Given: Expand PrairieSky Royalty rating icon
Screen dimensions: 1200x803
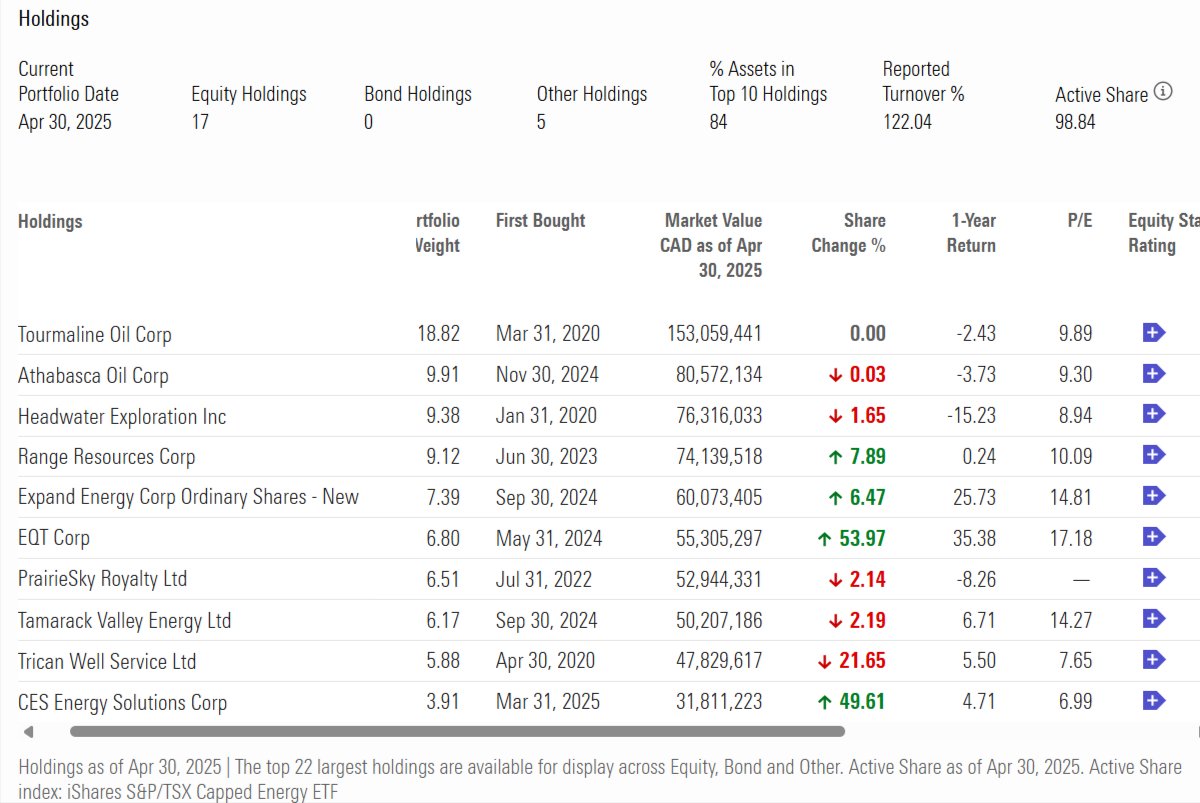Looking at the screenshot, I should pyautogui.click(x=1154, y=578).
